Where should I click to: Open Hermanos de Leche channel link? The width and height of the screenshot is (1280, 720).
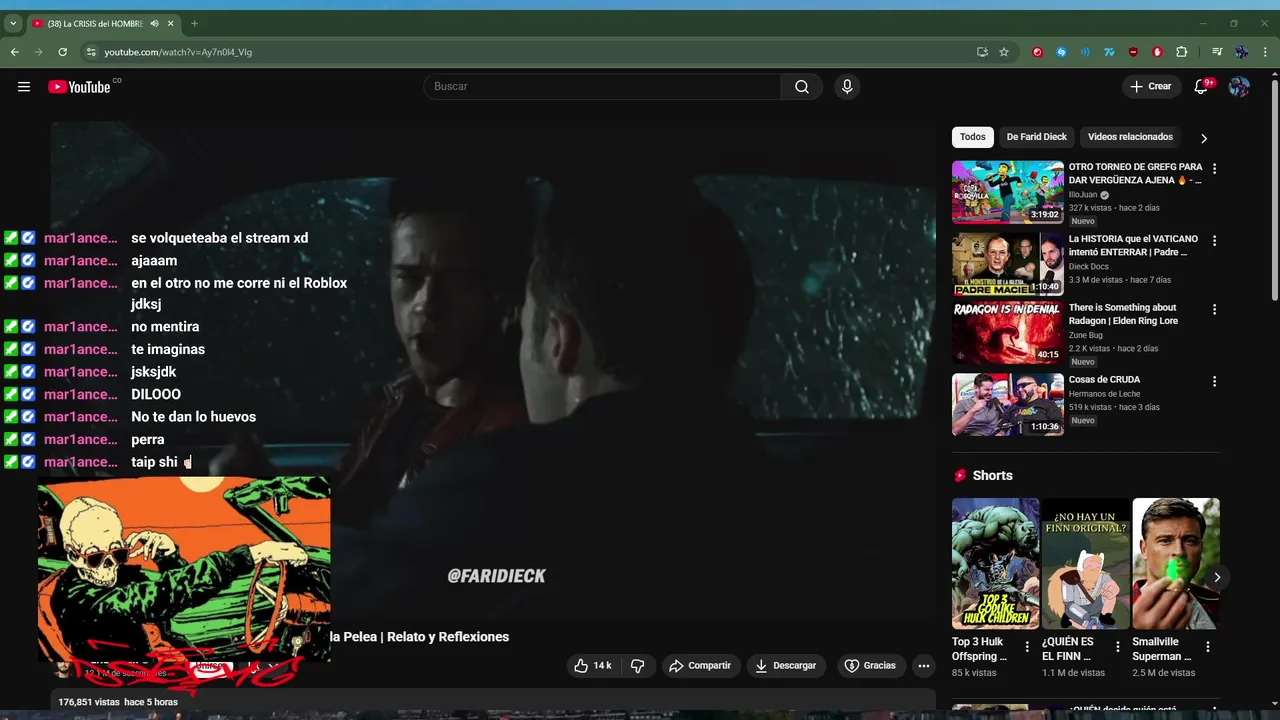coord(1104,394)
